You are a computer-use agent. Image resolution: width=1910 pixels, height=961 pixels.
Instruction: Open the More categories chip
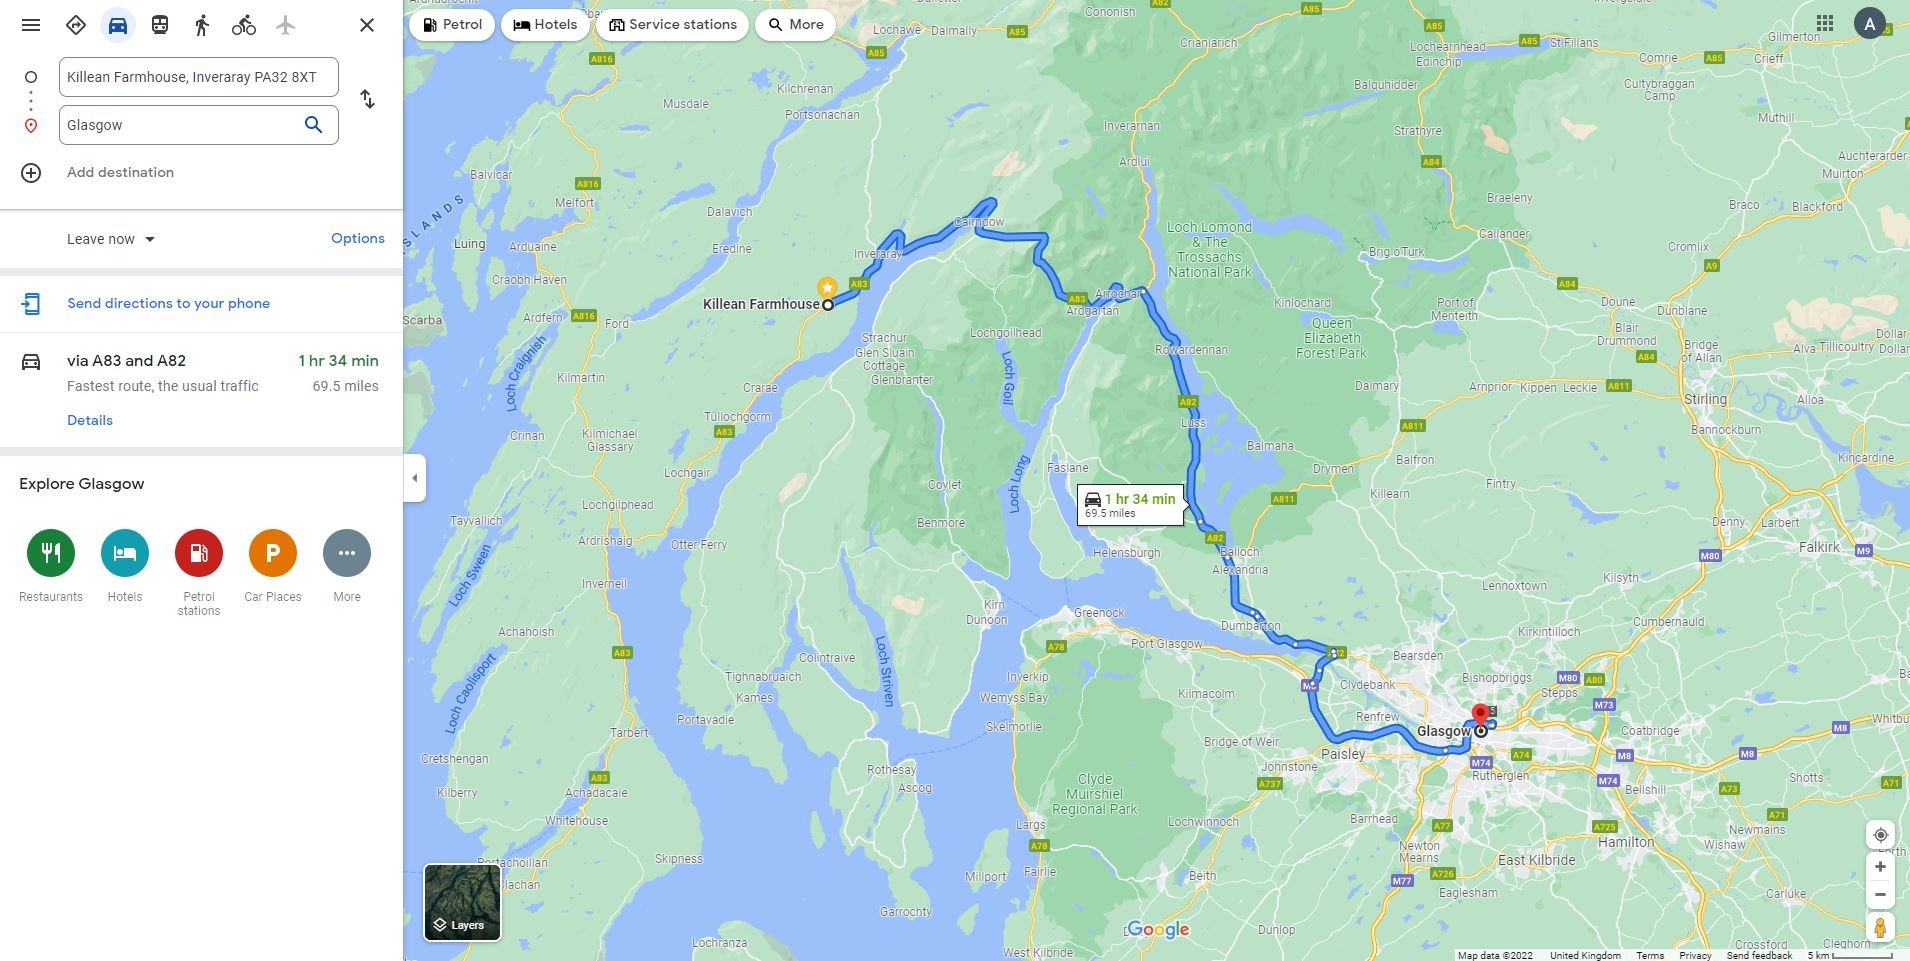796,24
